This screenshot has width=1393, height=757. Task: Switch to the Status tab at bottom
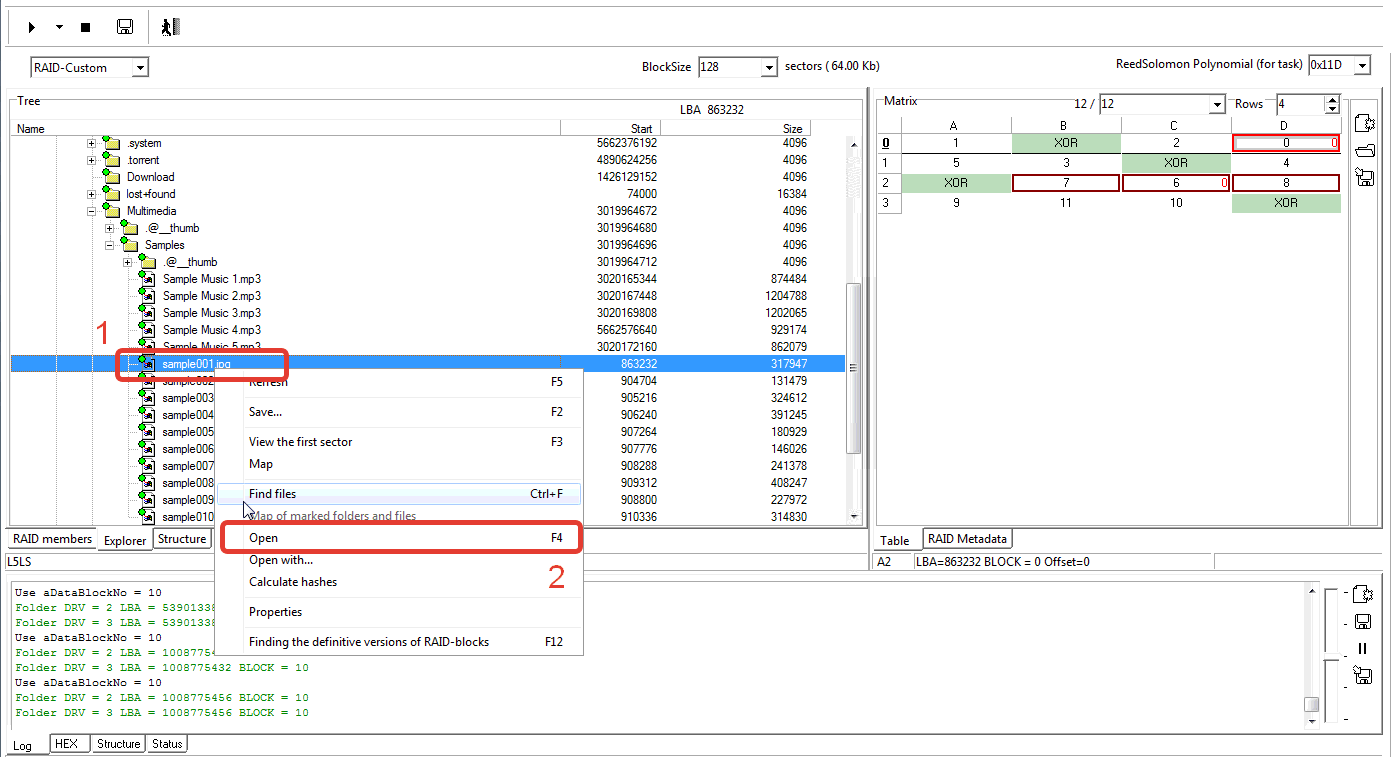[x=167, y=744]
